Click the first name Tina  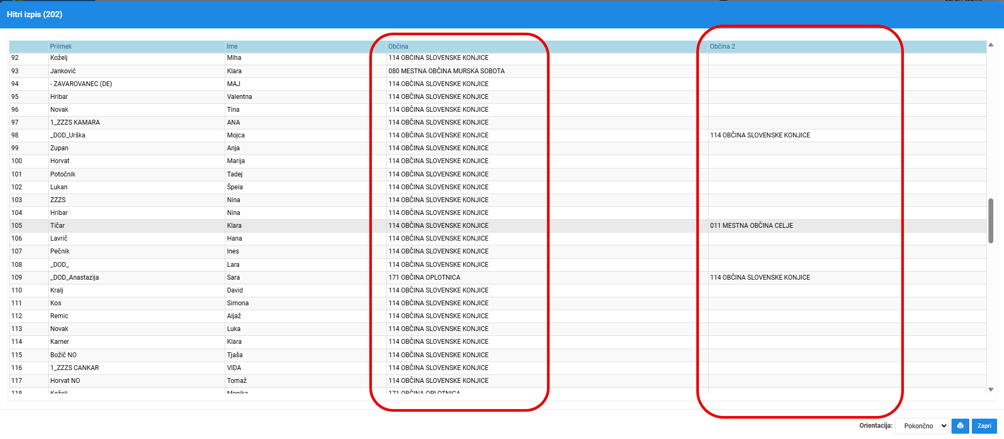233,109
